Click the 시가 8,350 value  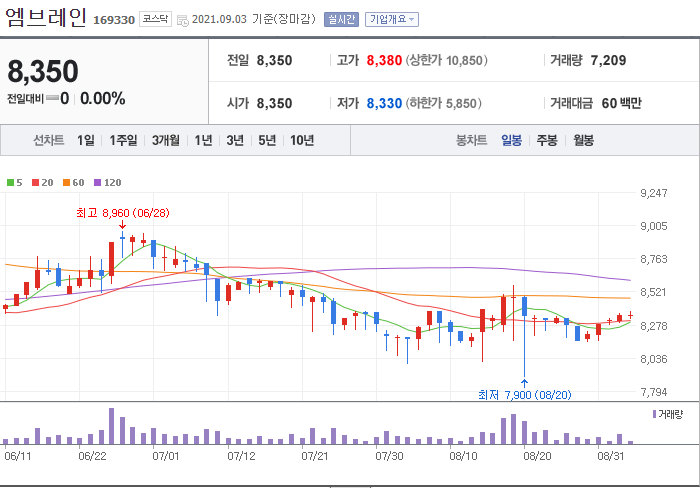[274, 103]
